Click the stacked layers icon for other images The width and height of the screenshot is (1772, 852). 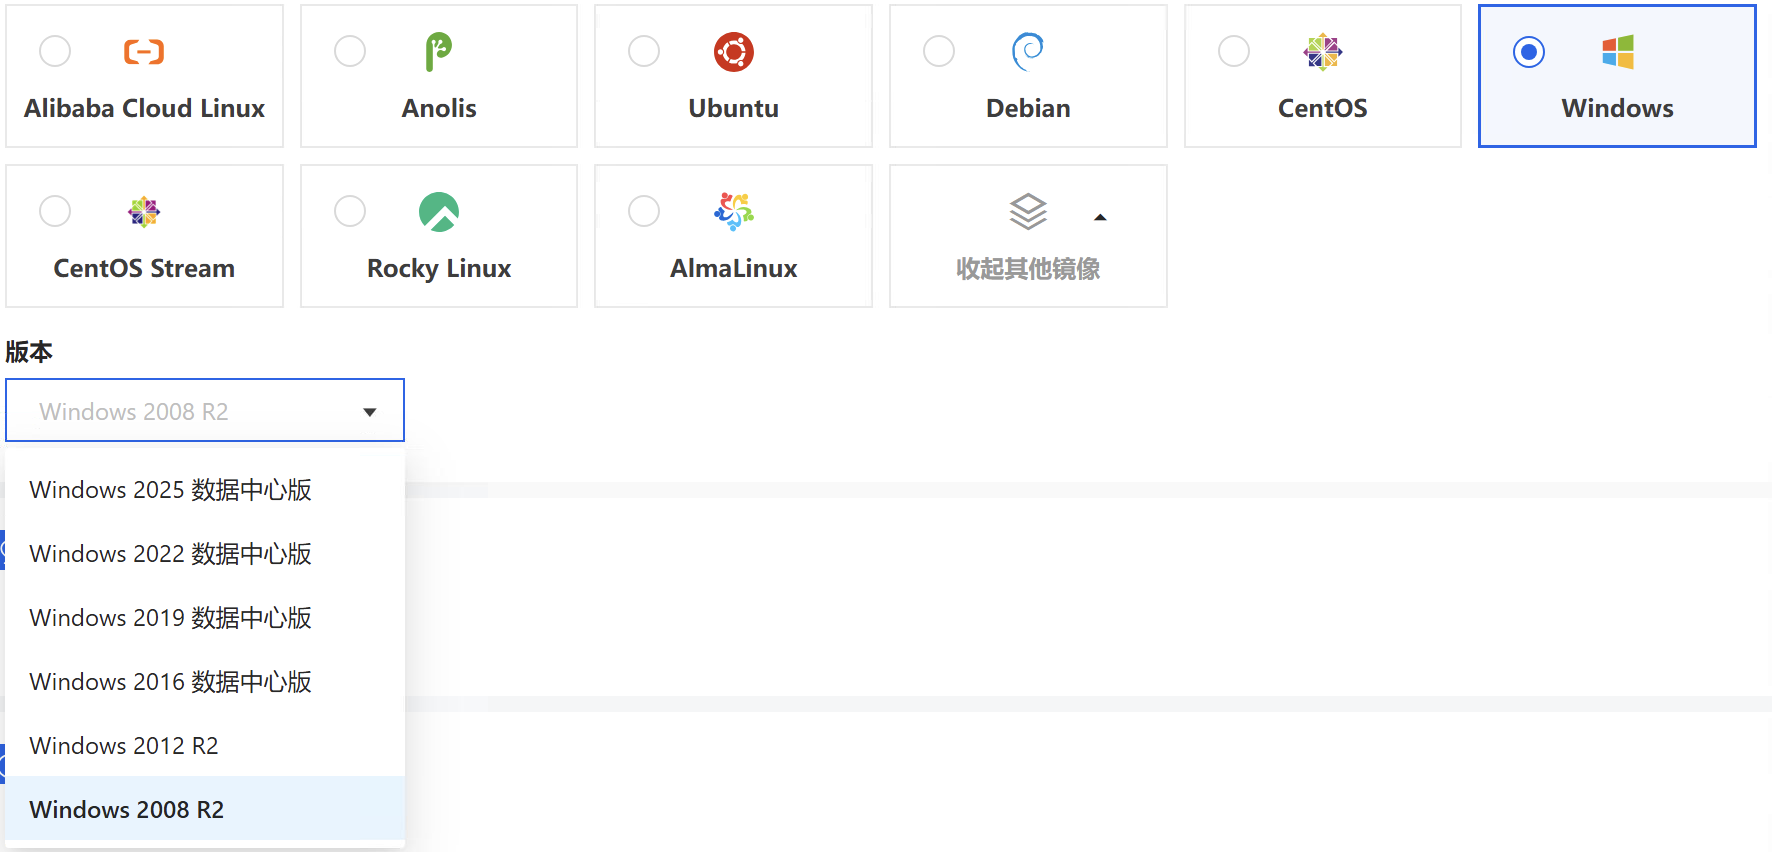[1028, 211]
